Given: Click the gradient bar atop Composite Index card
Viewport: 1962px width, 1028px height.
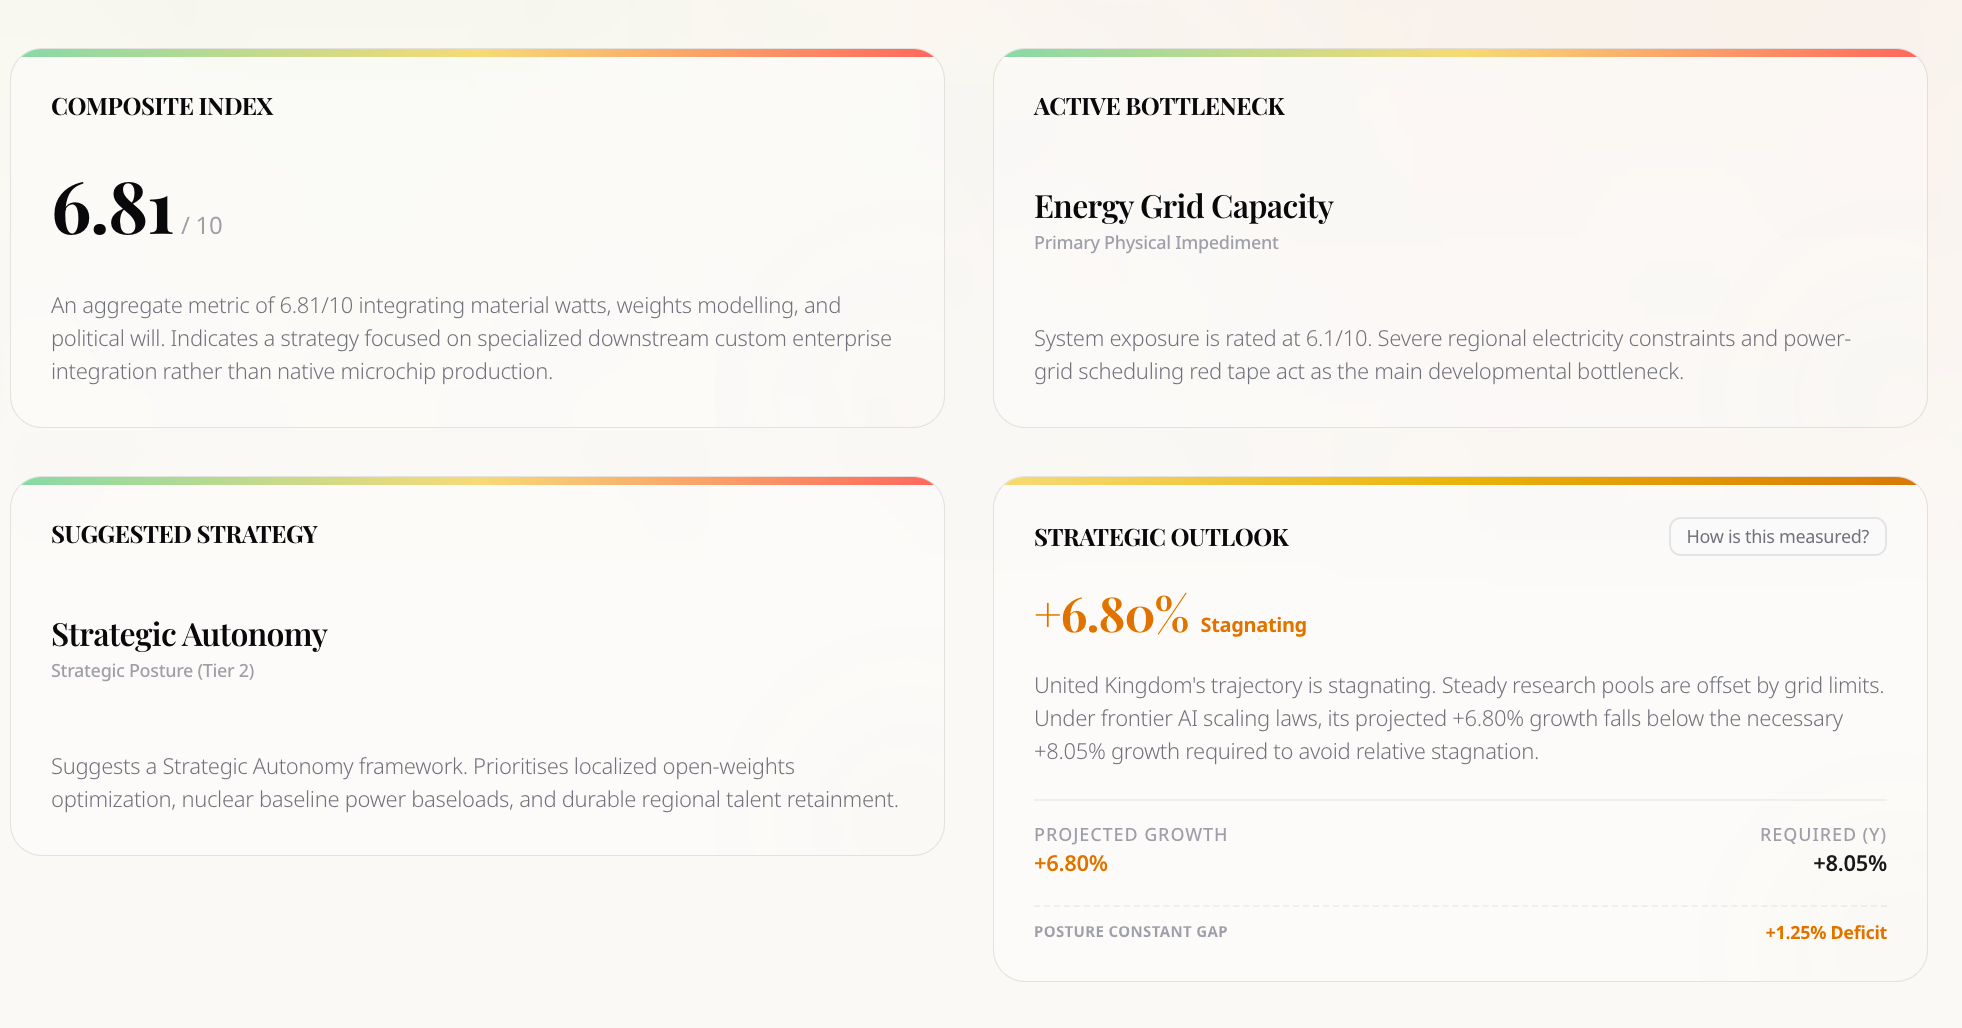Looking at the screenshot, I should 477,52.
